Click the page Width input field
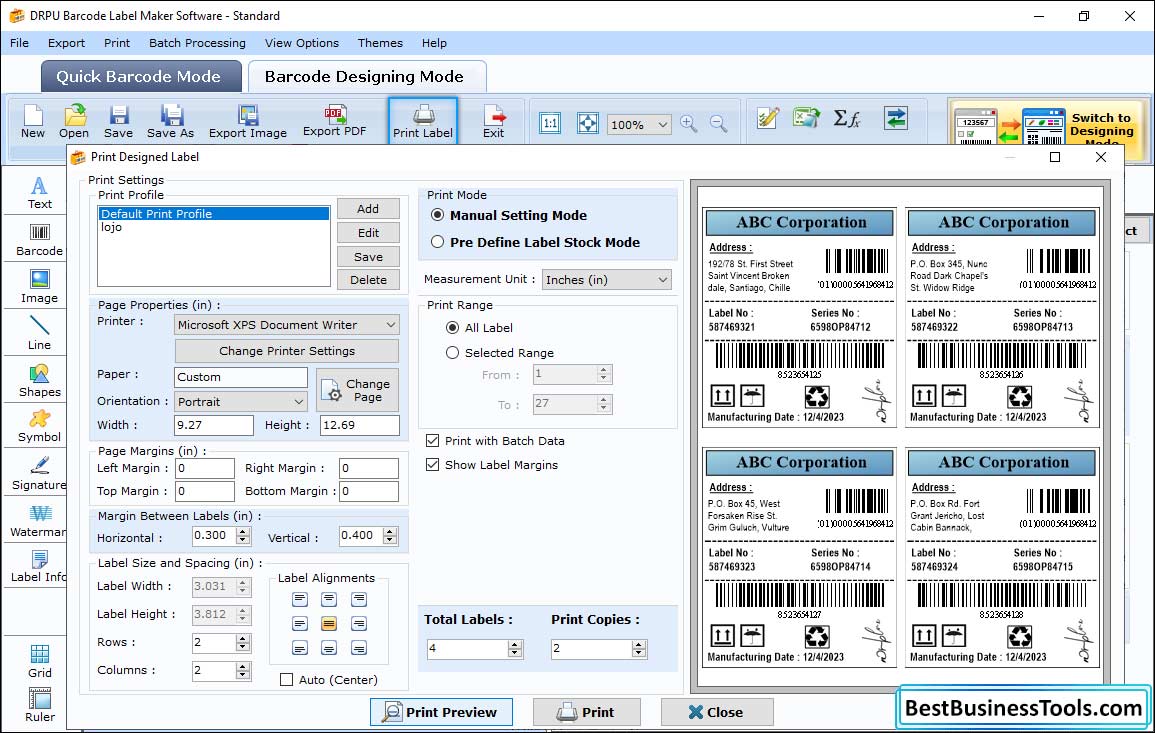1155x733 pixels. [x=214, y=425]
